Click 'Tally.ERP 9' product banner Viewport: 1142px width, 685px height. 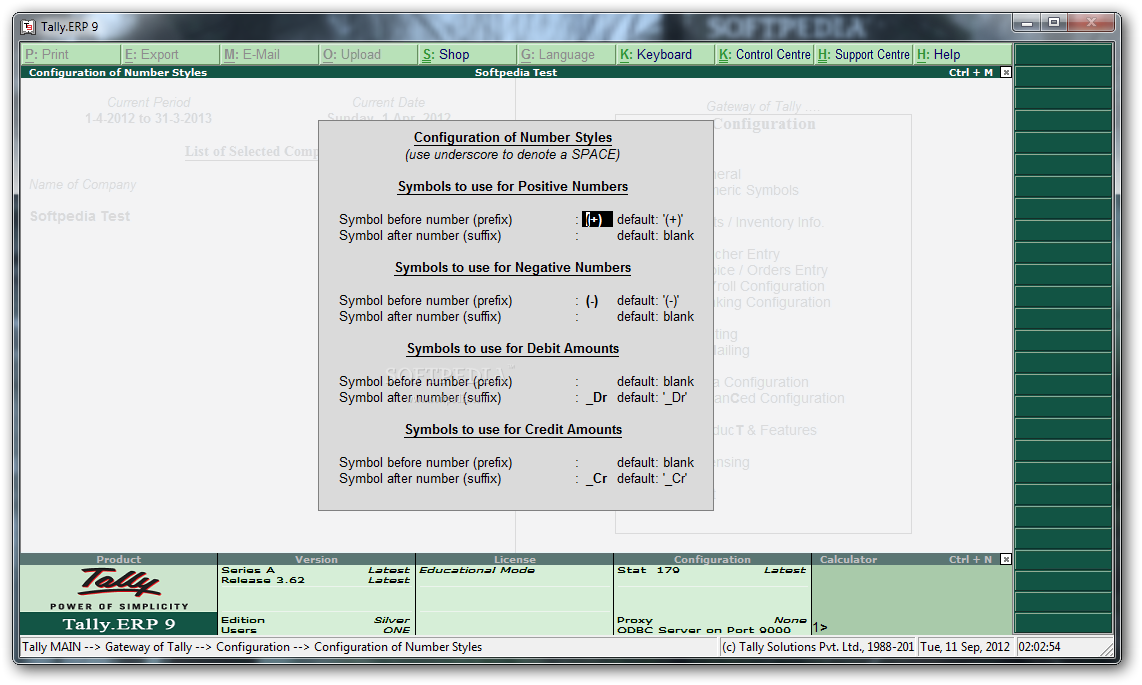coord(119,624)
